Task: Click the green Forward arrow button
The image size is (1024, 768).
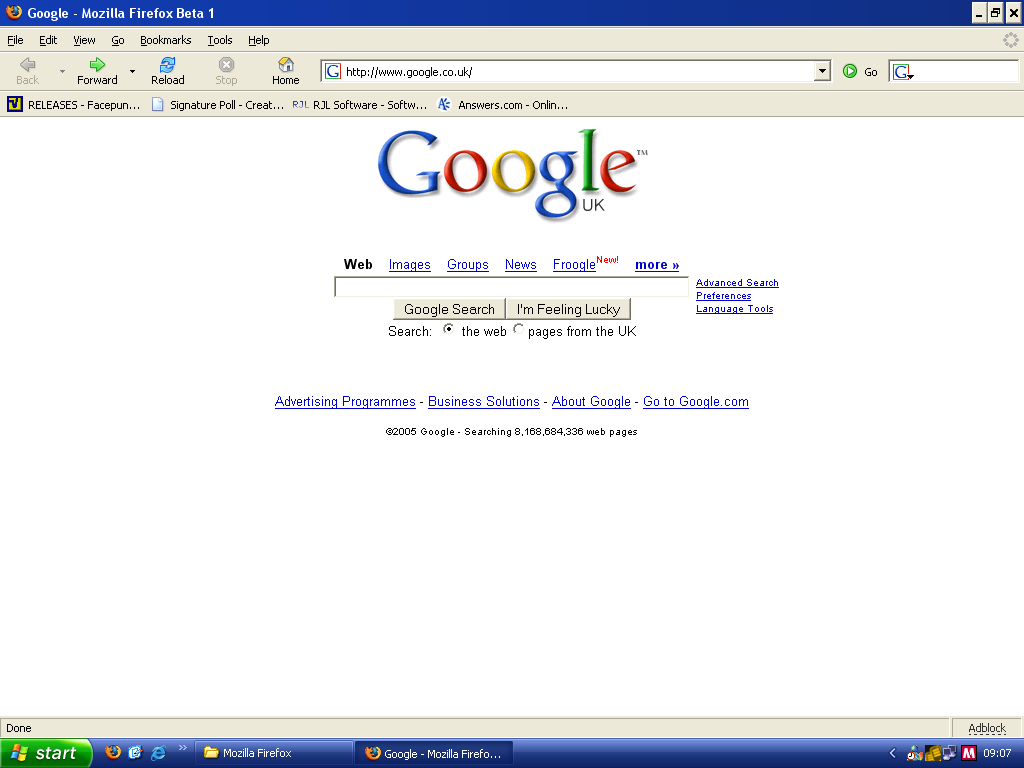Action: click(97, 71)
